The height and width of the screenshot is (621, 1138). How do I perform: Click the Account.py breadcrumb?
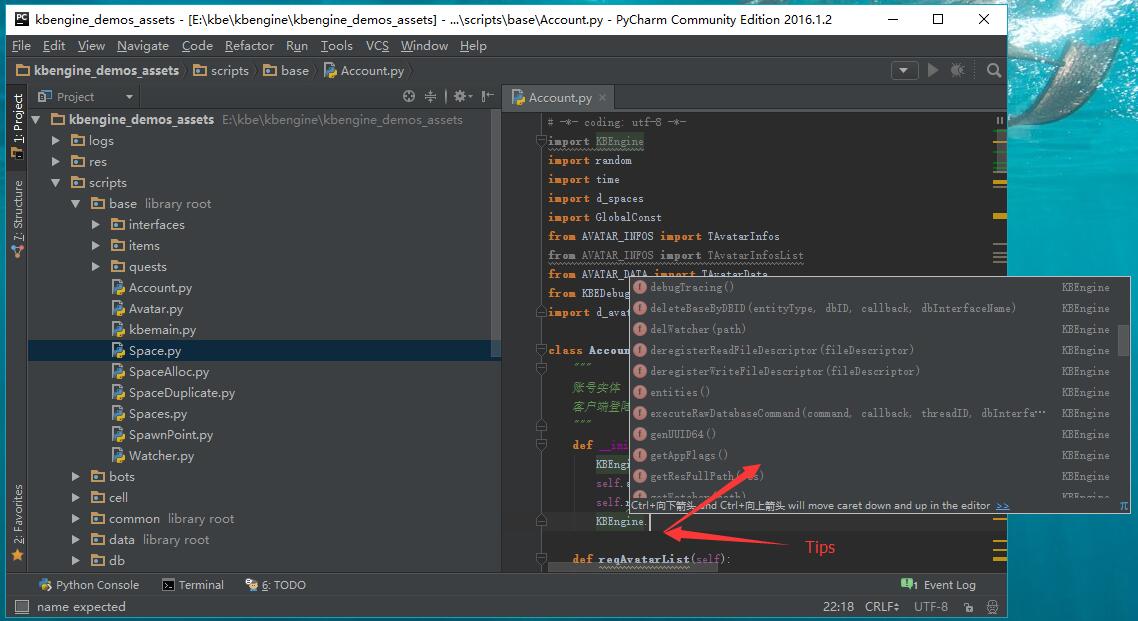[x=364, y=70]
